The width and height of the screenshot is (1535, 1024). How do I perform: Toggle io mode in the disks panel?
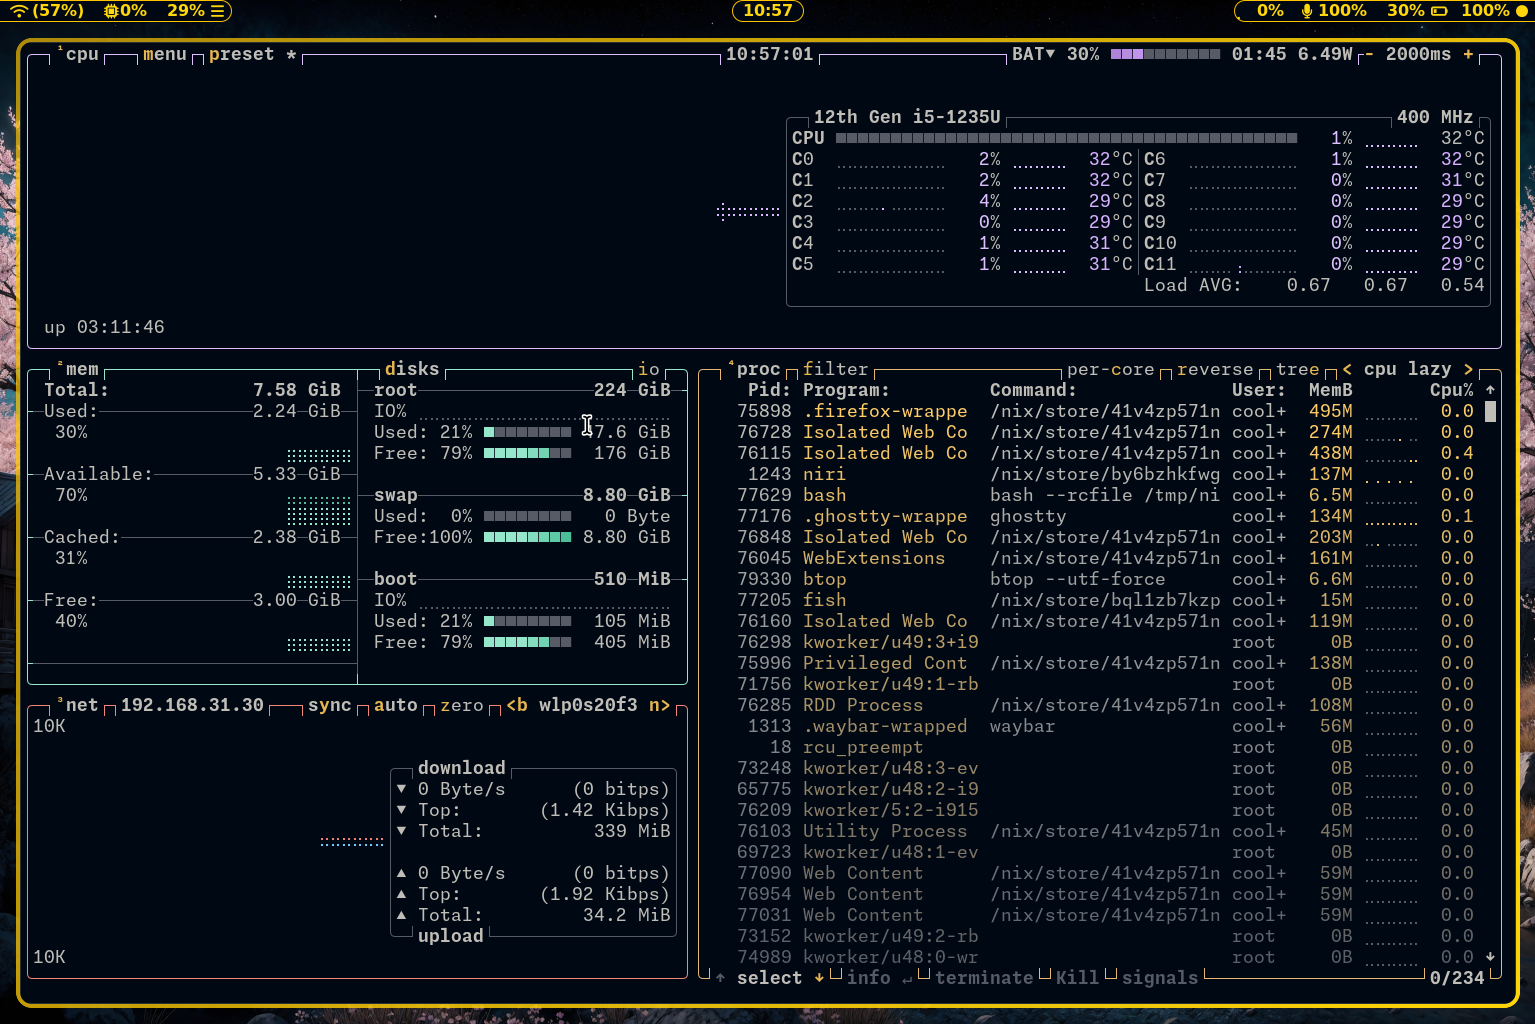(x=649, y=369)
